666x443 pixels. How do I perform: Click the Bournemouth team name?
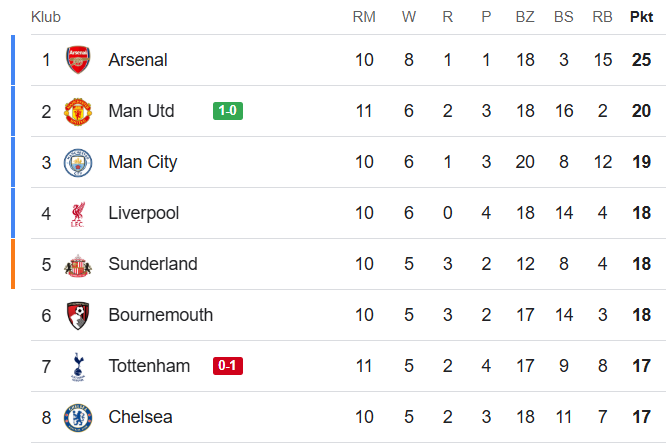[x=160, y=315]
